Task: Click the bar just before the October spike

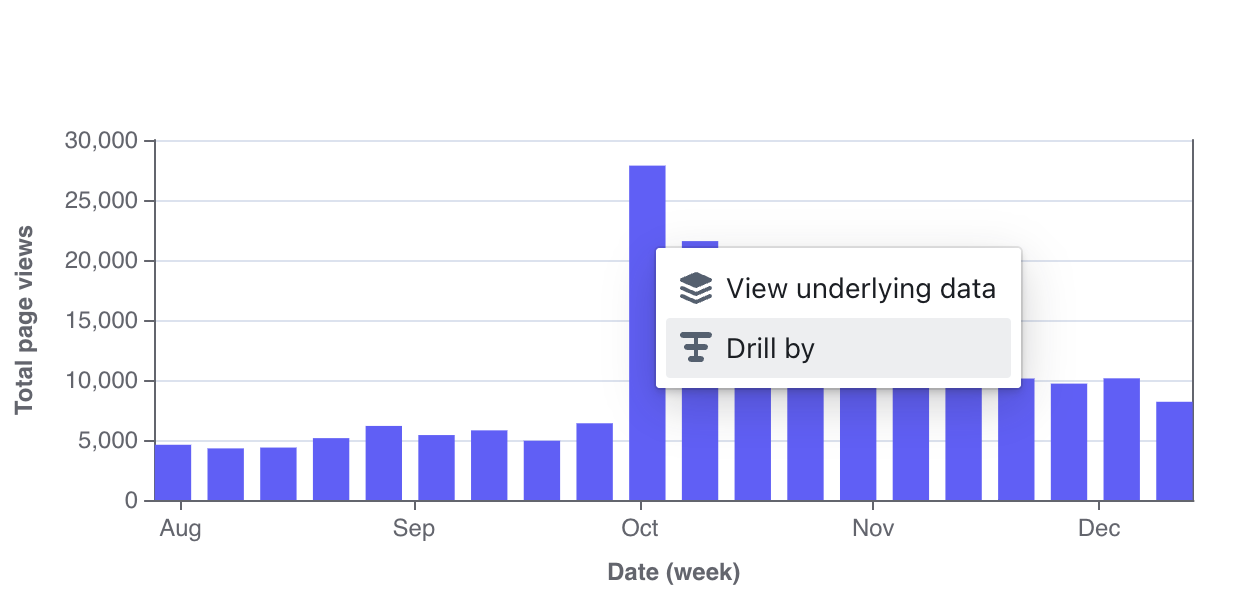Action: pyautogui.click(x=595, y=462)
